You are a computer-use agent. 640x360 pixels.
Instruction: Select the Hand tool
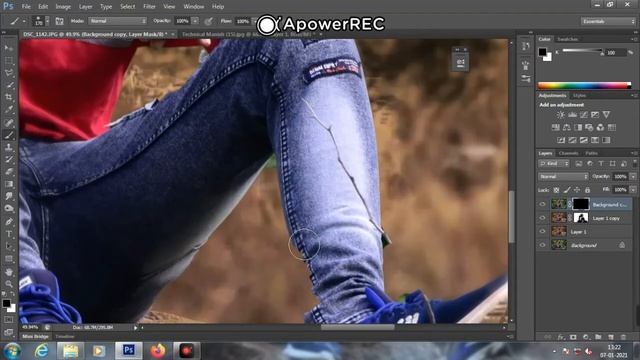click(9, 272)
